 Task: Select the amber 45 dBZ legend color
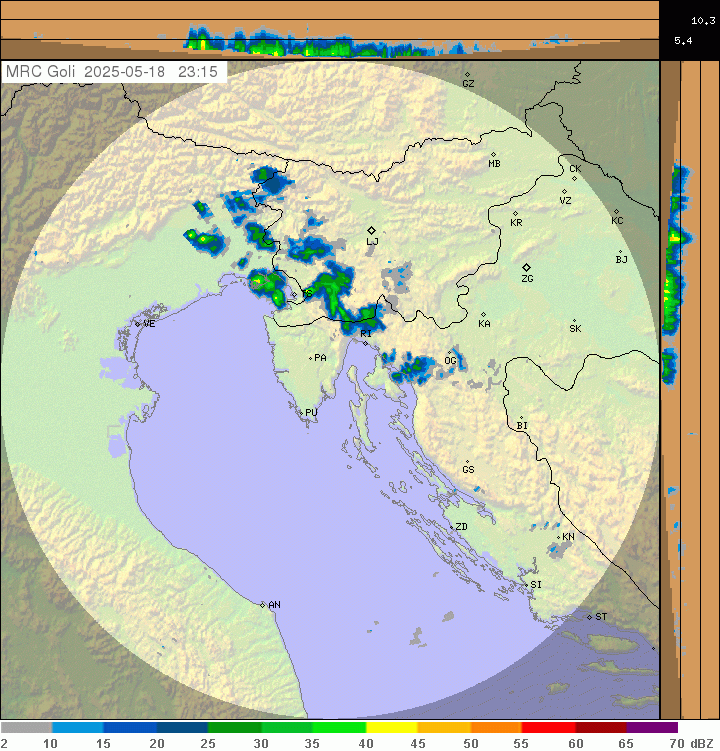pos(444,728)
